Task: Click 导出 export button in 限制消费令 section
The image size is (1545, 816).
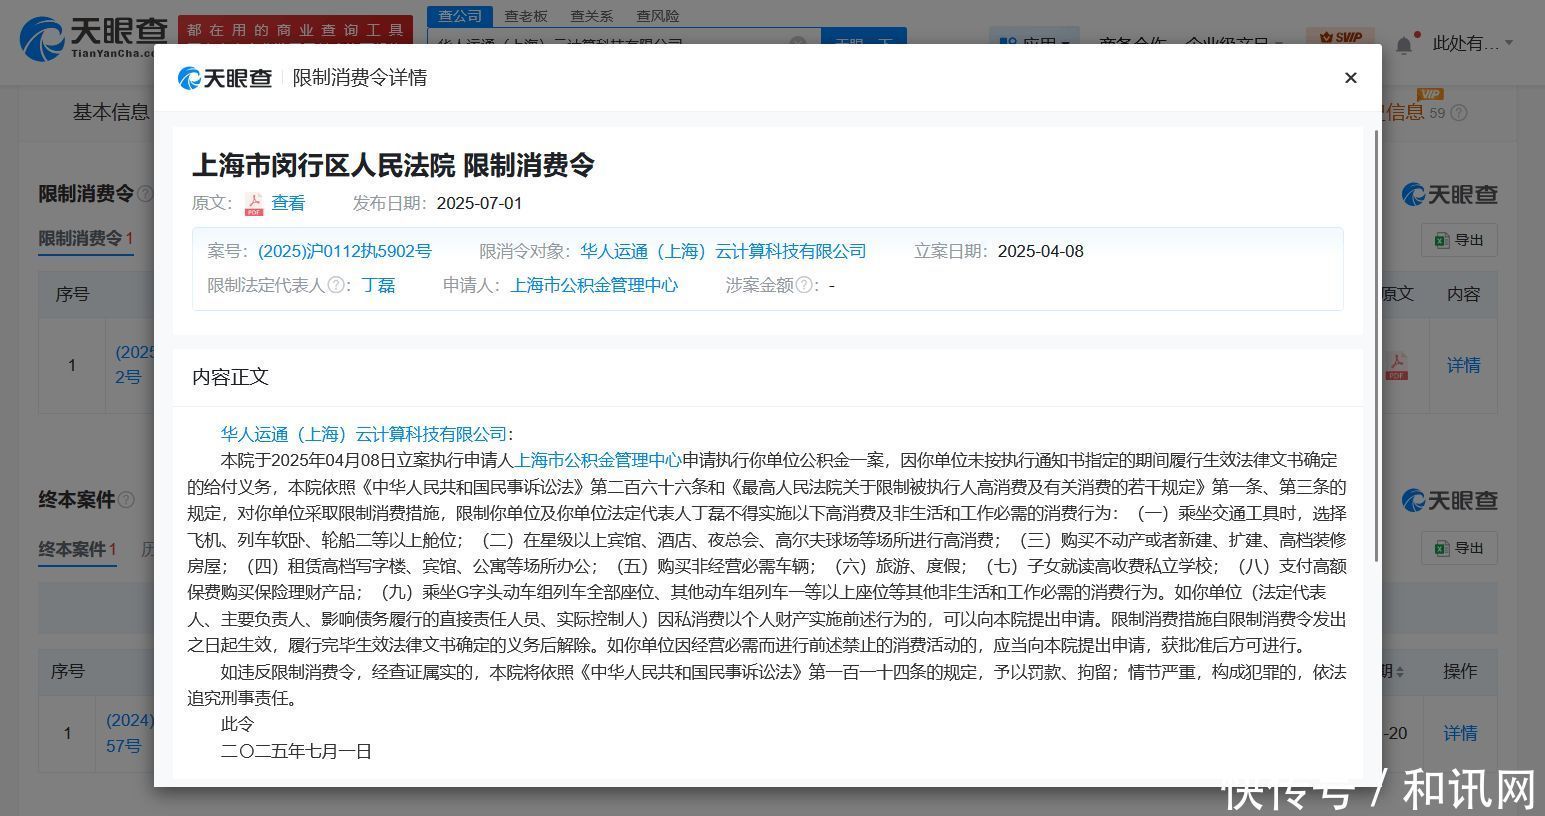Action: [1459, 240]
